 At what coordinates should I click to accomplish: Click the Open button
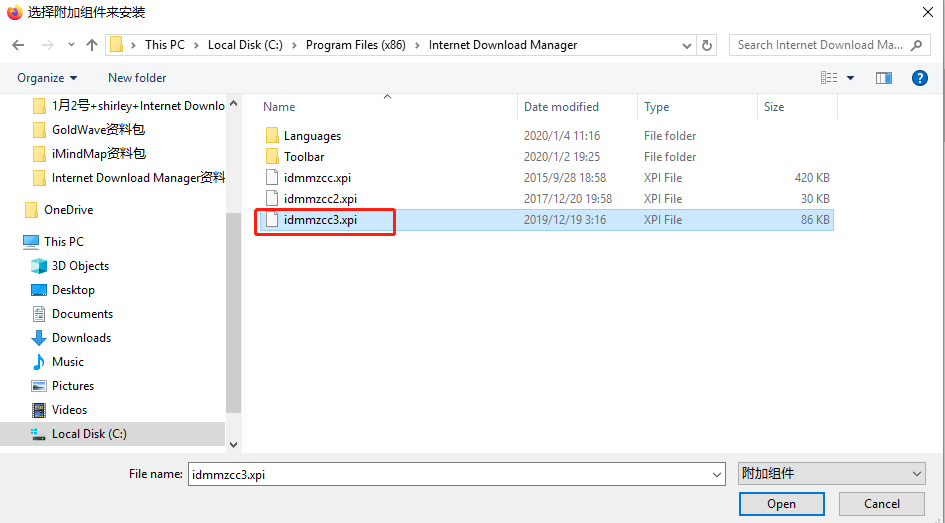coord(782,504)
